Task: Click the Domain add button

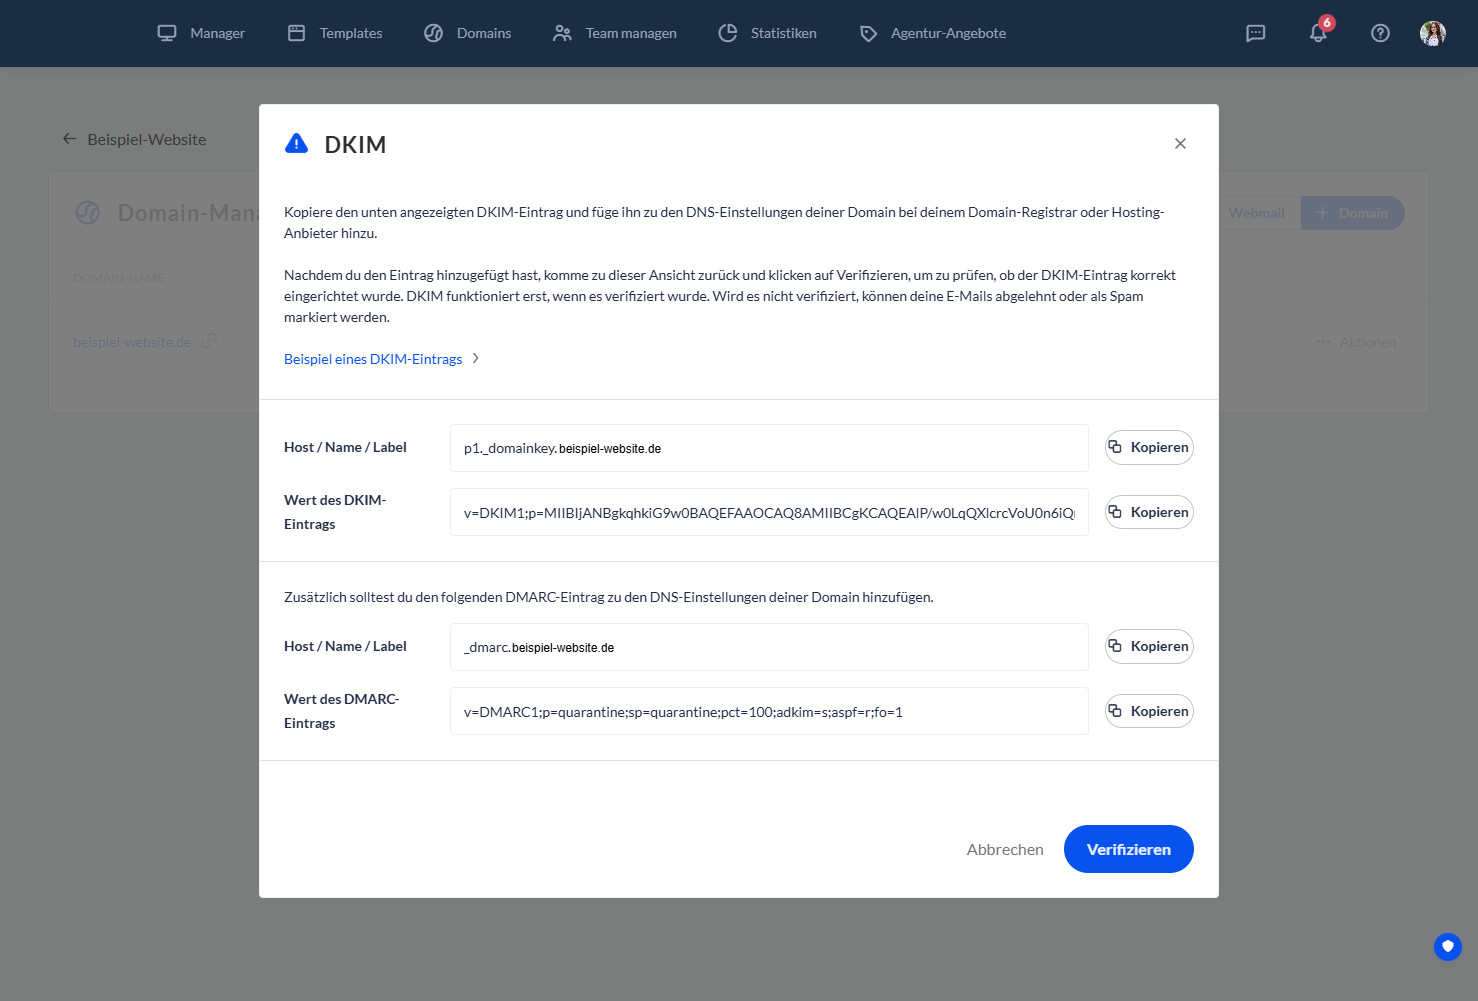Action: [x=1352, y=212]
